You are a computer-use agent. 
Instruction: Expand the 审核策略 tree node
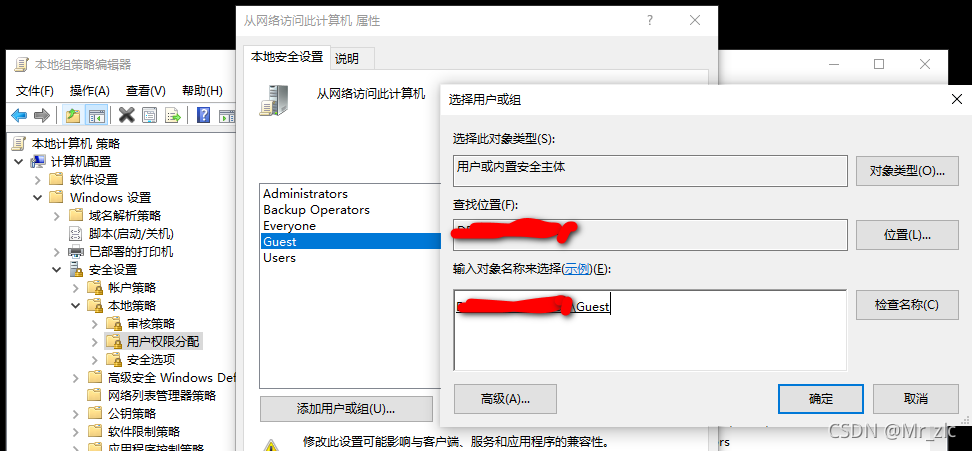(x=94, y=323)
